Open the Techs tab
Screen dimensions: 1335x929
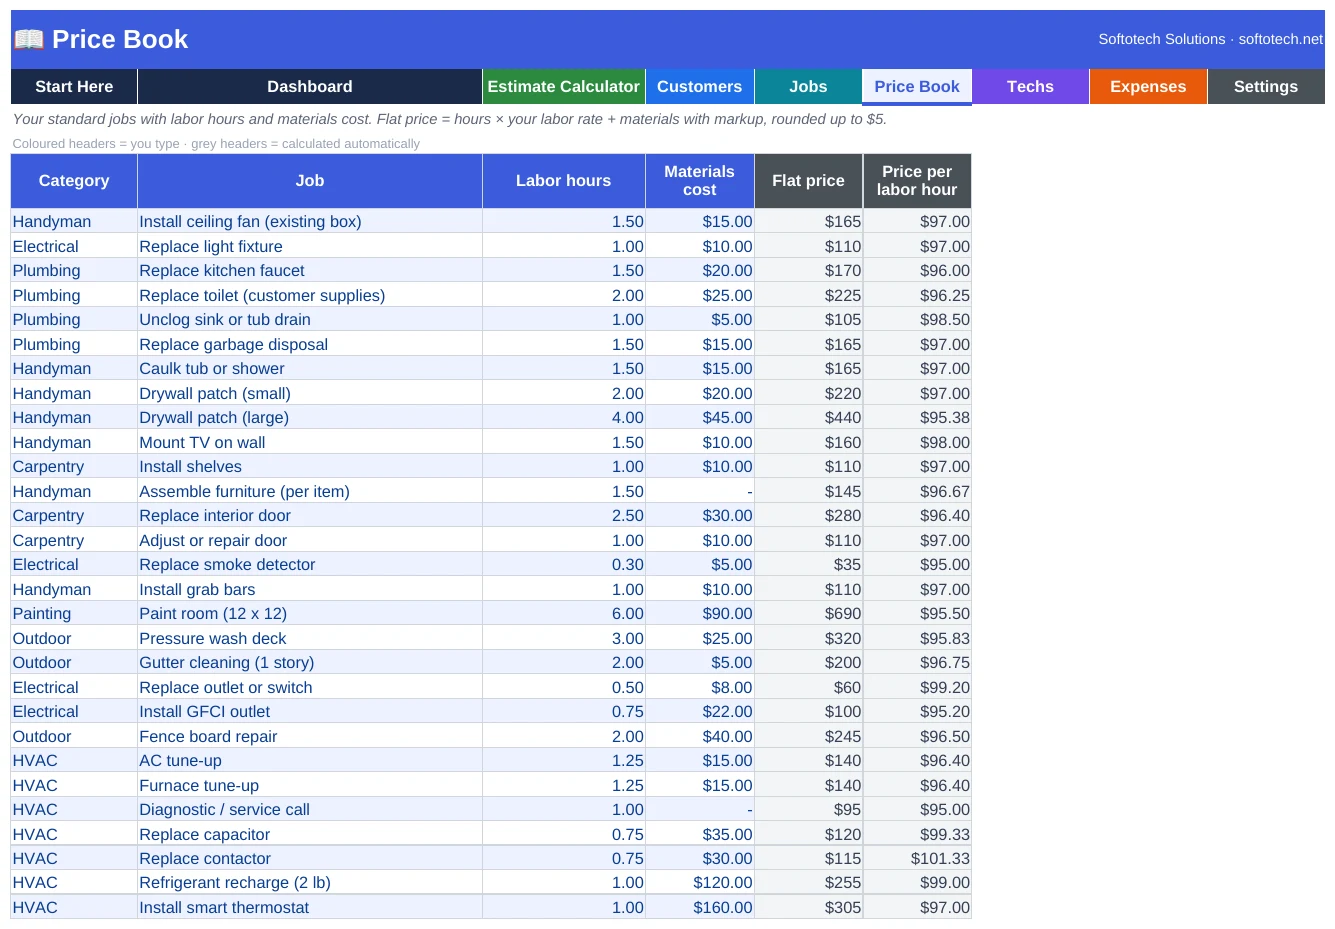(x=1031, y=87)
